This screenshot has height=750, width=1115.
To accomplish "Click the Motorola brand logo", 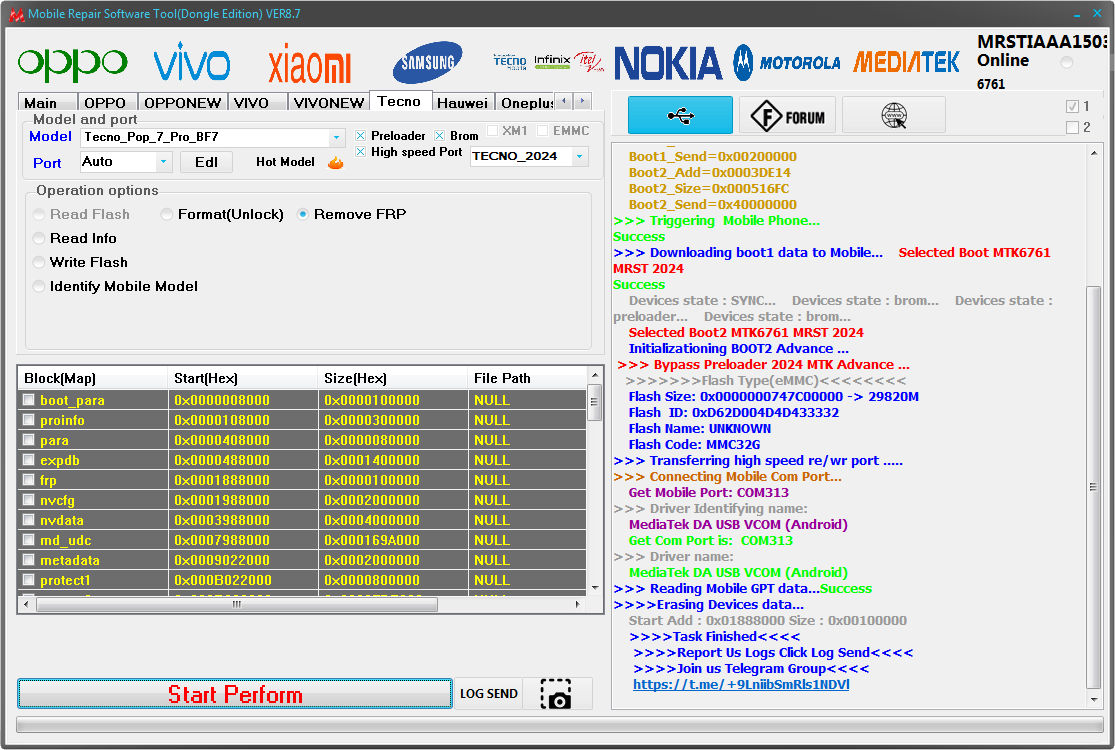I will click(787, 63).
